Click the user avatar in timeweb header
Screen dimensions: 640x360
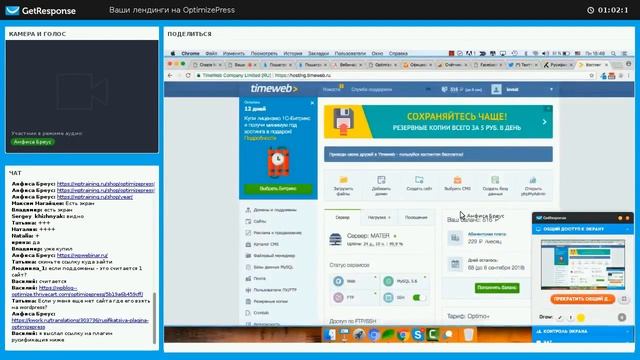(496, 89)
